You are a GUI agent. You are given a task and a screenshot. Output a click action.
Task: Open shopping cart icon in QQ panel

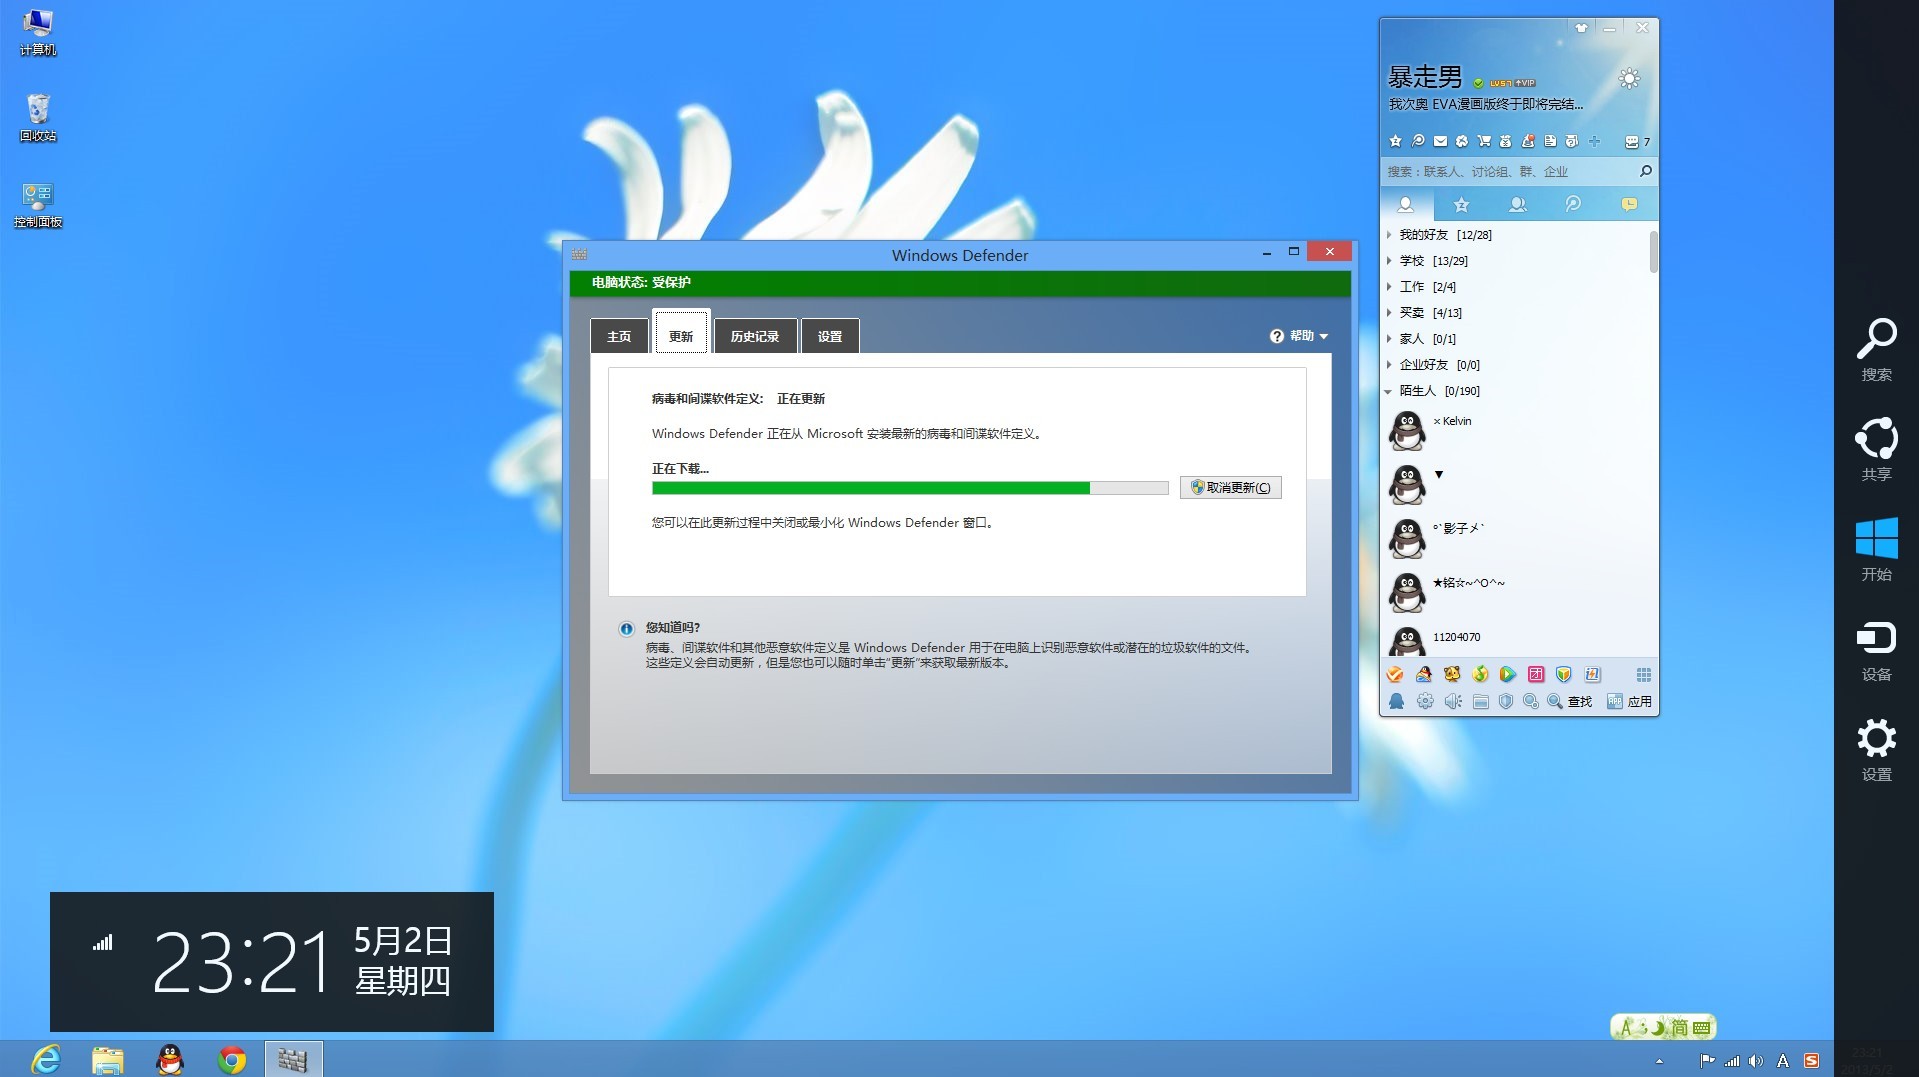pyautogui.click(x=1484, y=141)
